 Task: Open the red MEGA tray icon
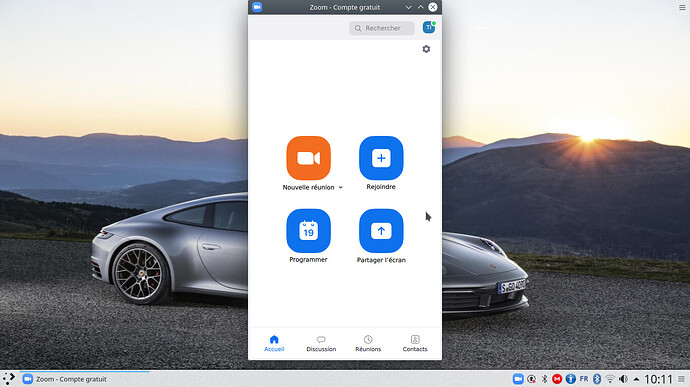tap(557, 379)
